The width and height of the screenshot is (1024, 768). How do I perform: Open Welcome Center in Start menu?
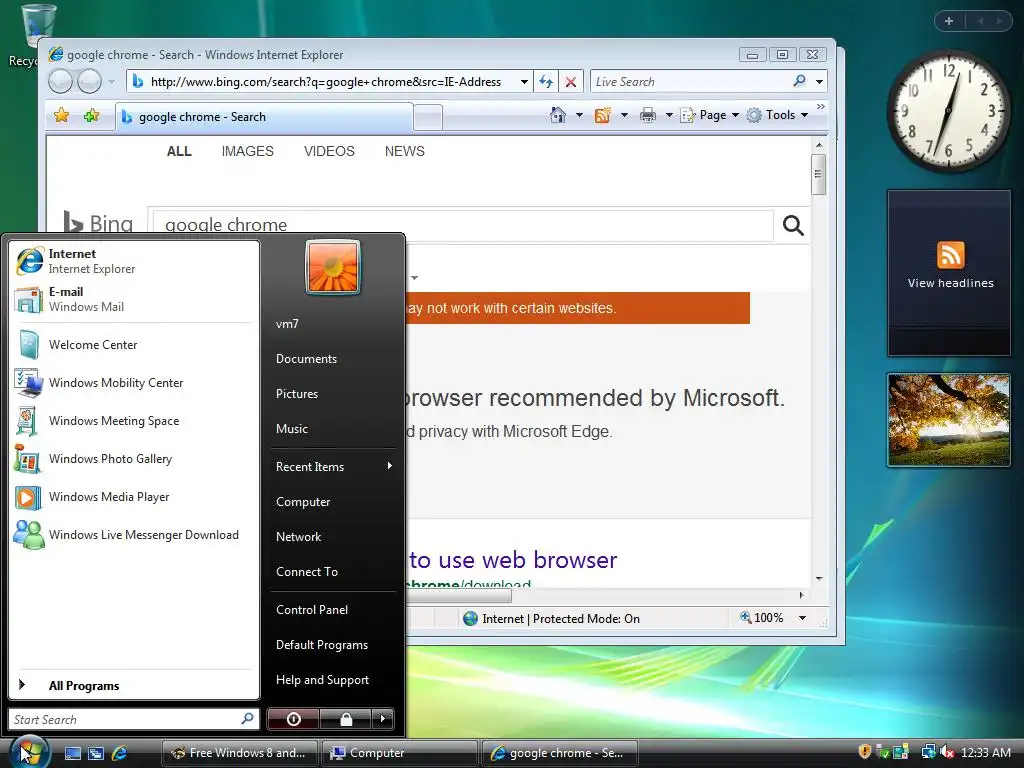(134, 345)
